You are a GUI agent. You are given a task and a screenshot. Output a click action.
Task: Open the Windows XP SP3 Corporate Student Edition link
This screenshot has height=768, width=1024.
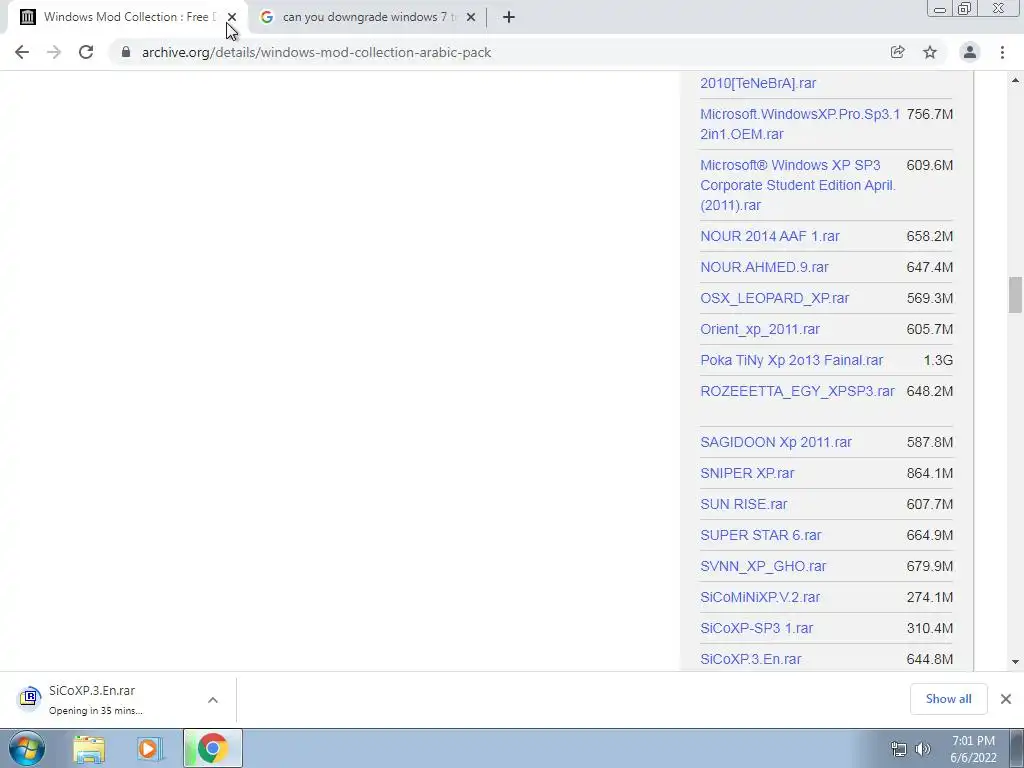click(x=797, y=185)
